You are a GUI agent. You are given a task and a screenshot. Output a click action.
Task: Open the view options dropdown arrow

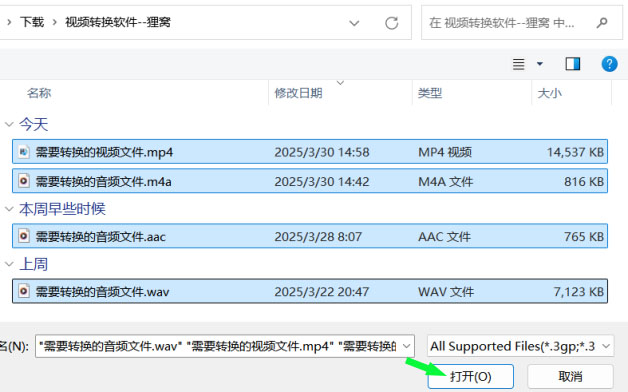[x=540, y=64]
